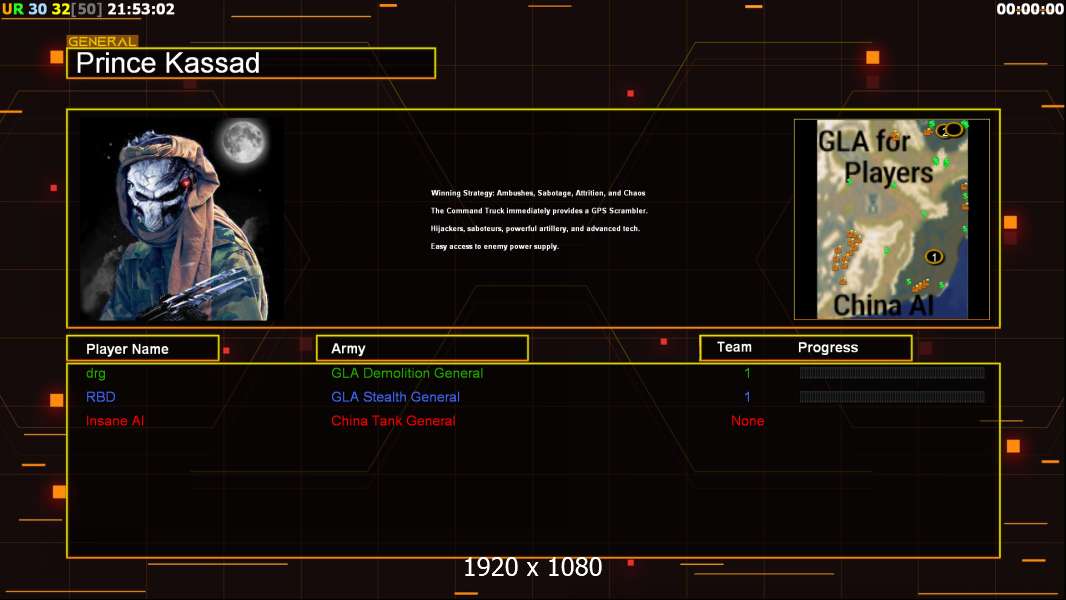Click start position marker 1 on the map
The width and height of the screenshot is (1066, 600).
[934, 257]
